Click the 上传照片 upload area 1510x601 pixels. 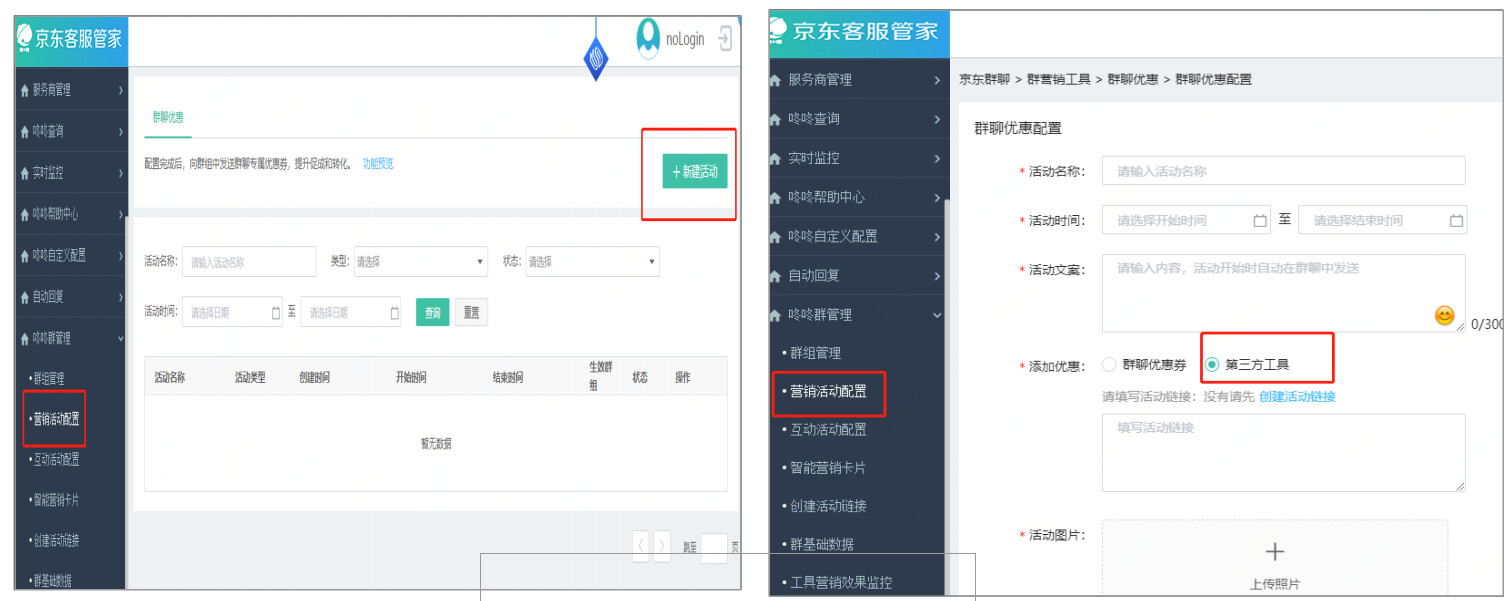coord(1275,559)
